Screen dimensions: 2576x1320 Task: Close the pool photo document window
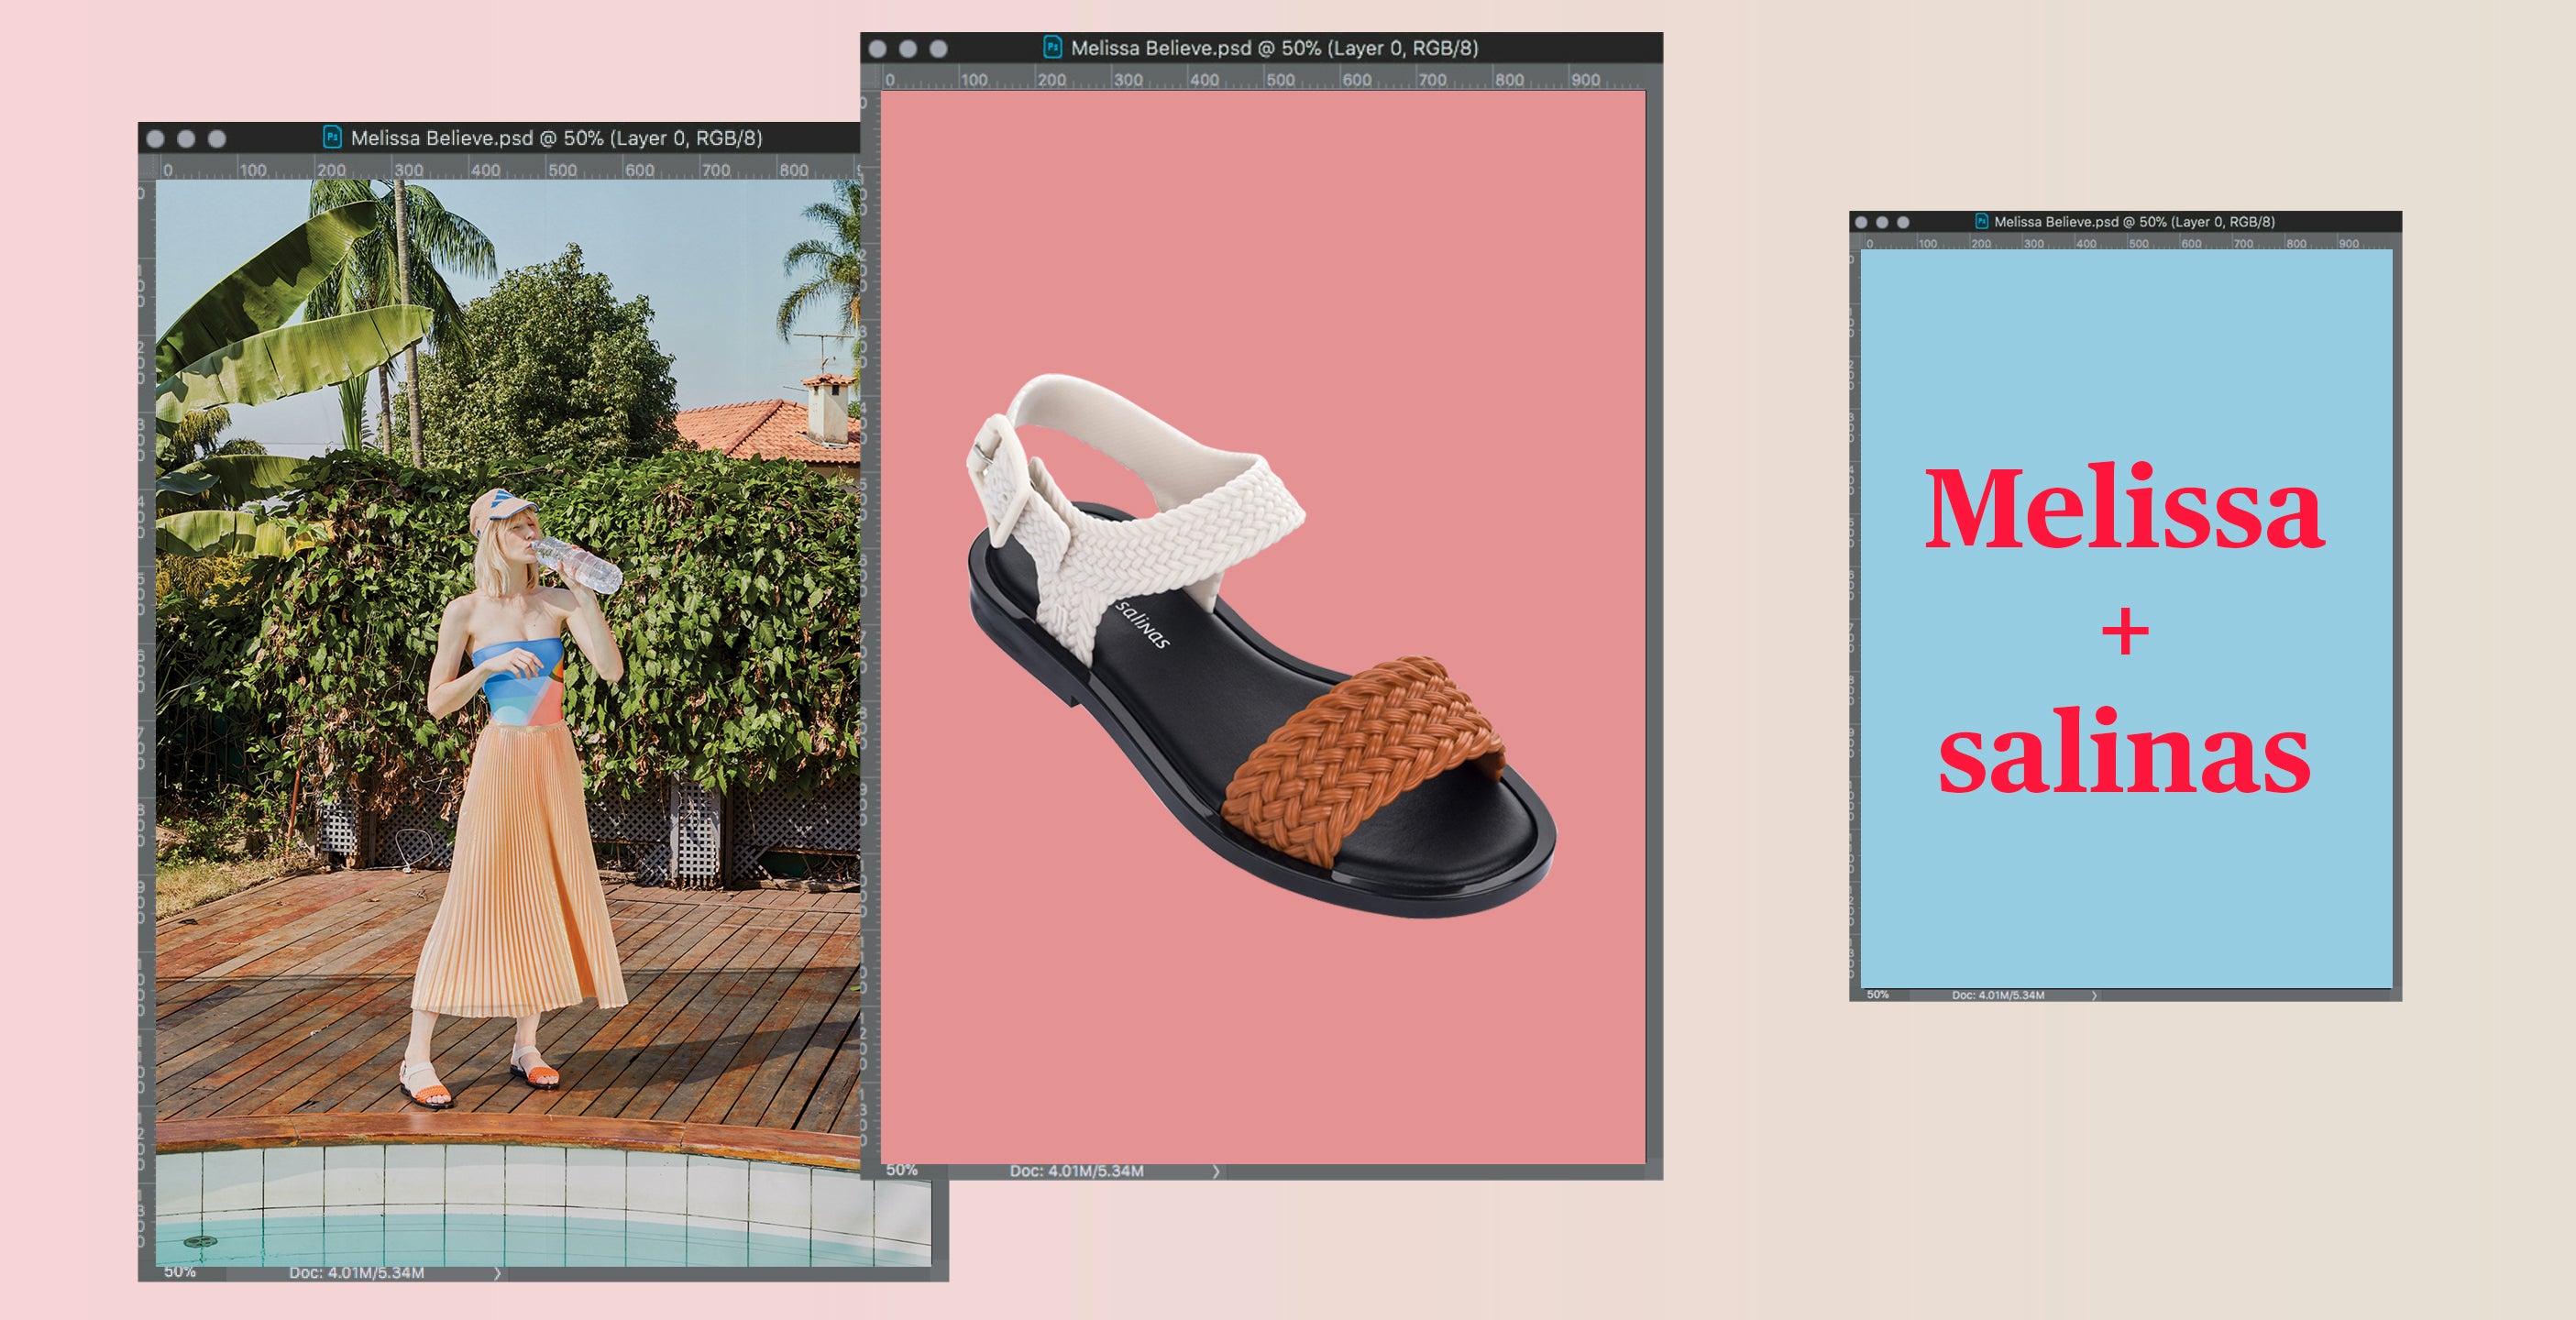point(155,138)
